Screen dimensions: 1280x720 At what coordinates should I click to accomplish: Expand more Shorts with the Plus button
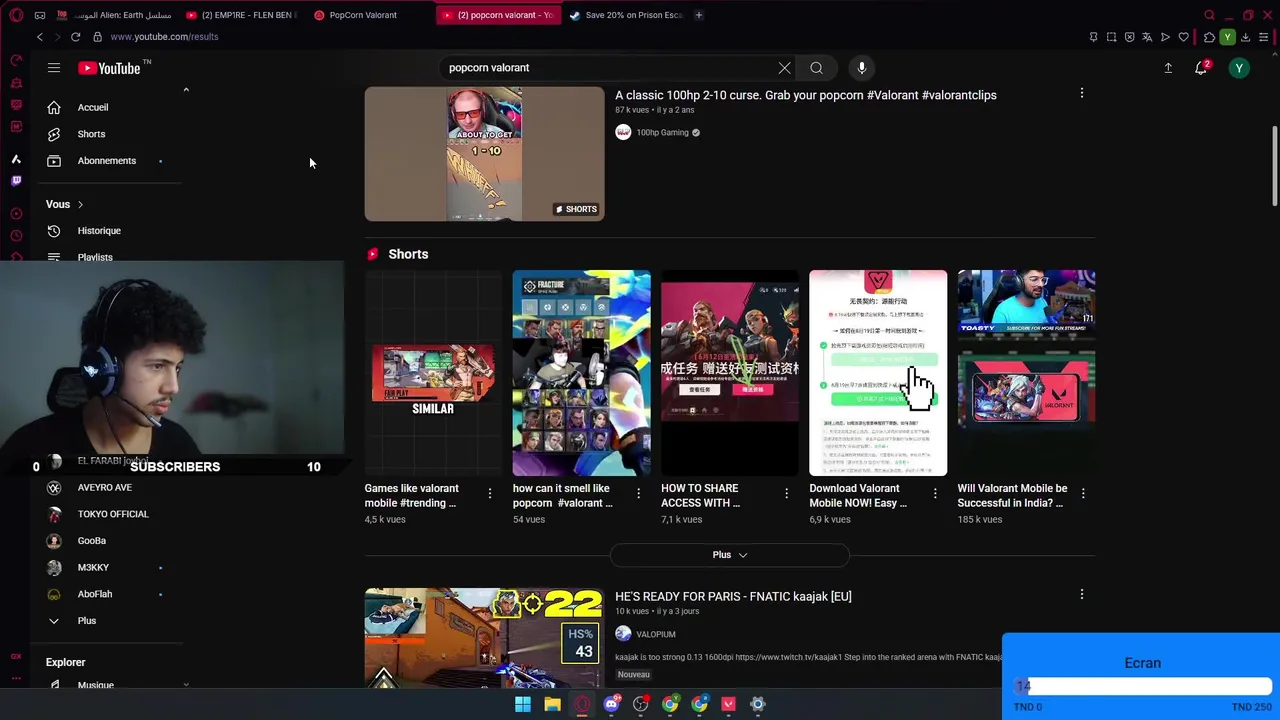pyautogui.click(x=730, y=555)
